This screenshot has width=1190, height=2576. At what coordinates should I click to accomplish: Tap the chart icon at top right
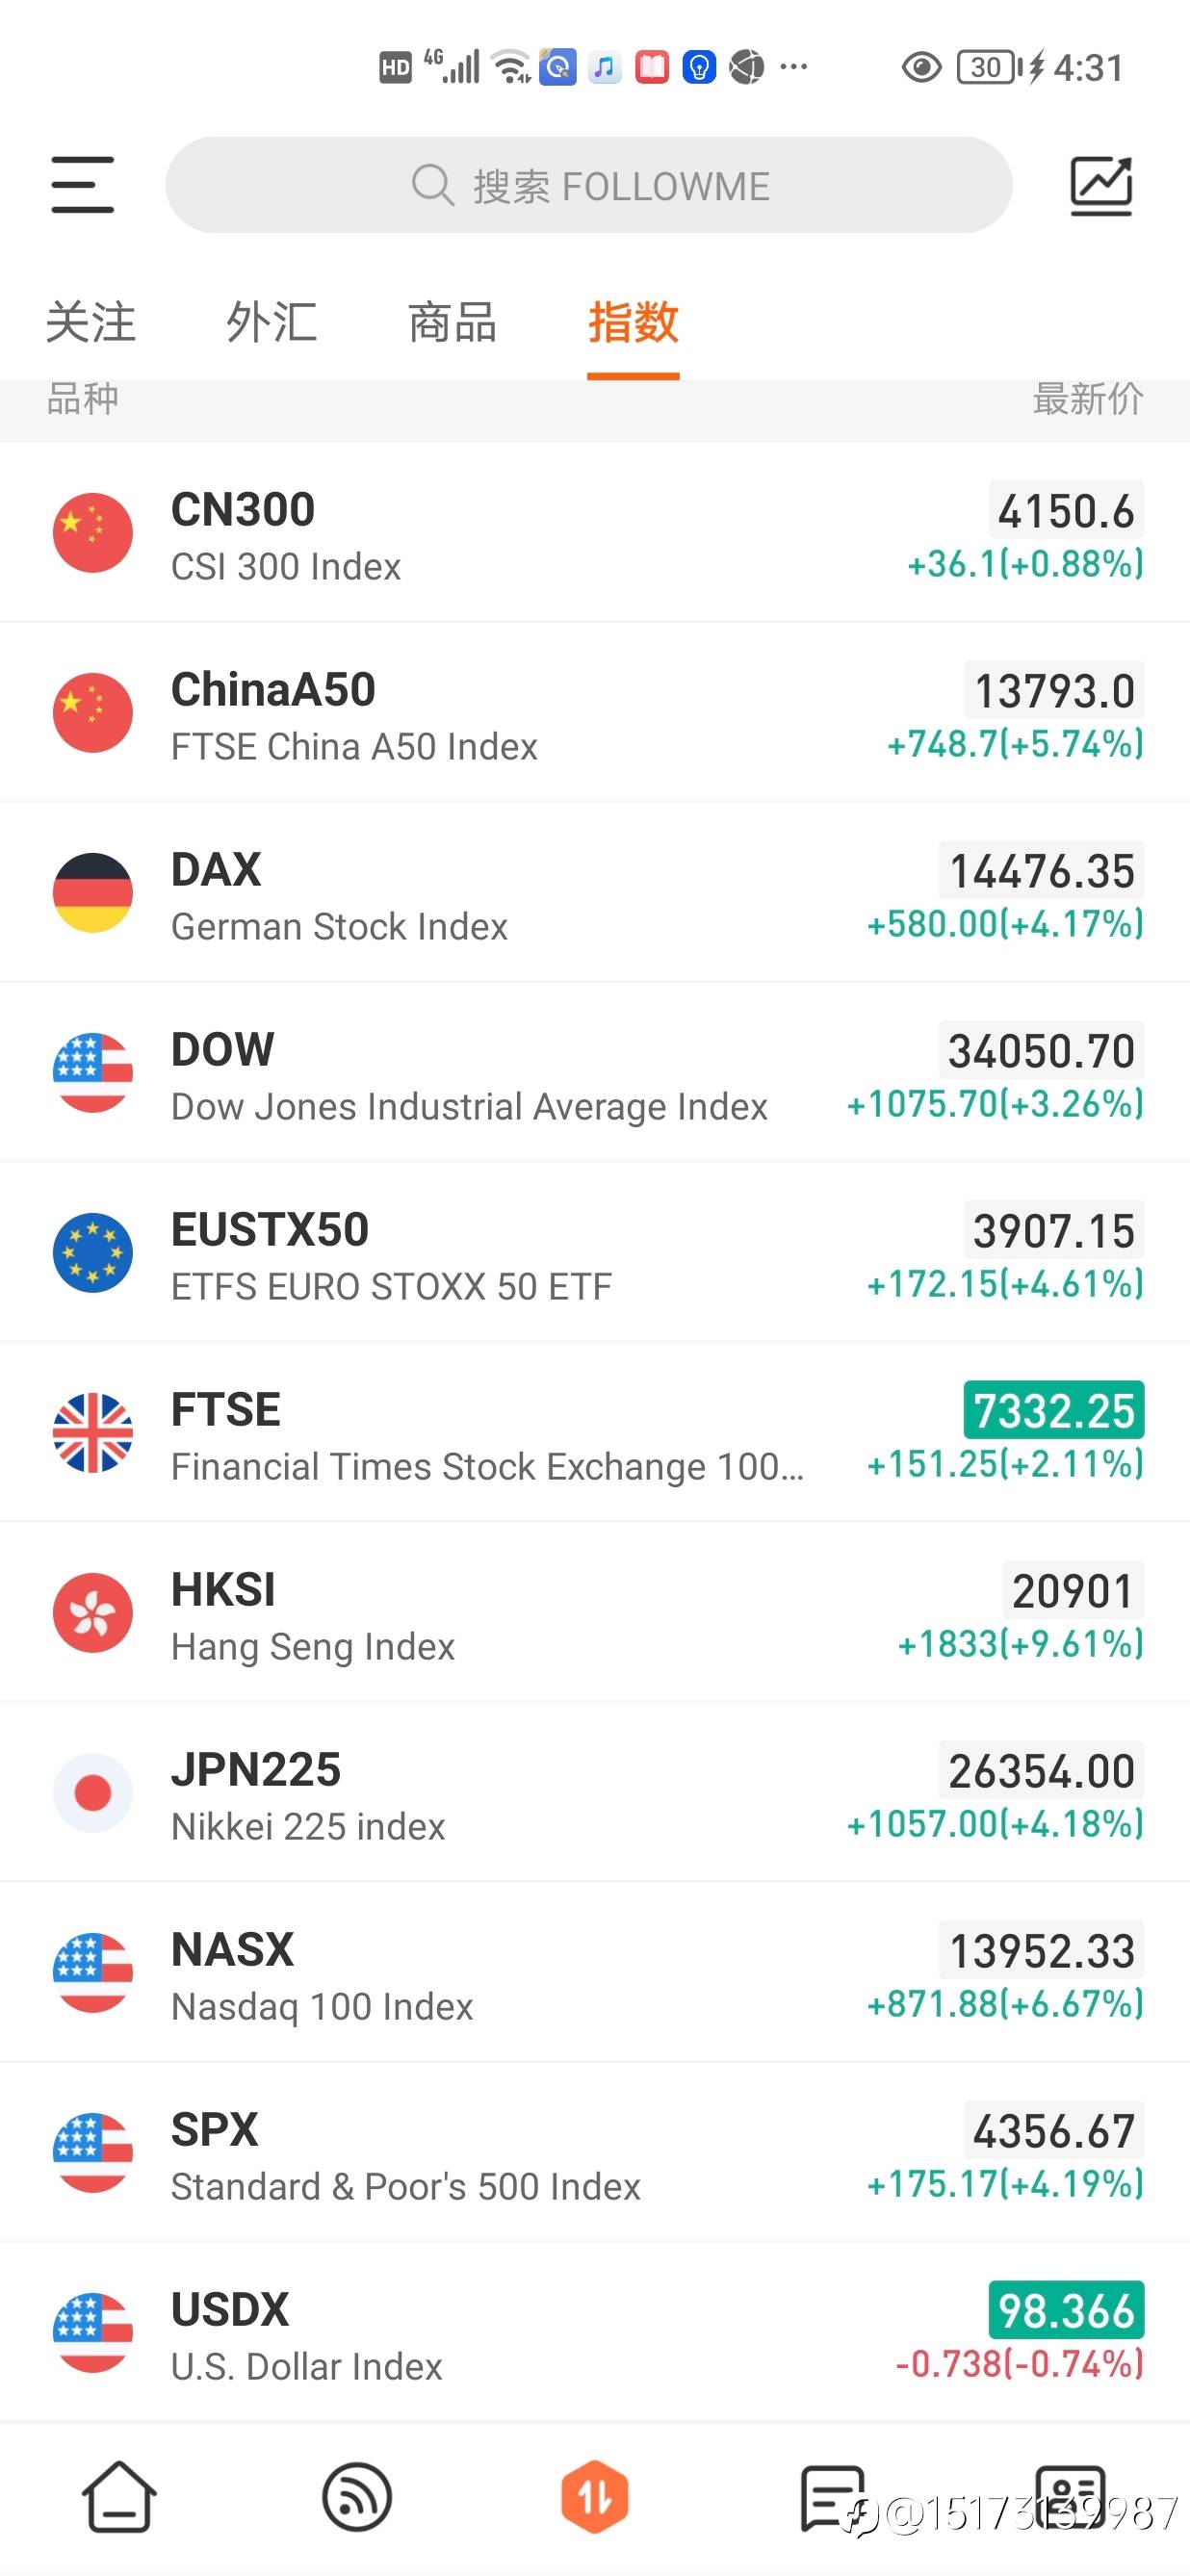[x=1100, y=186]
